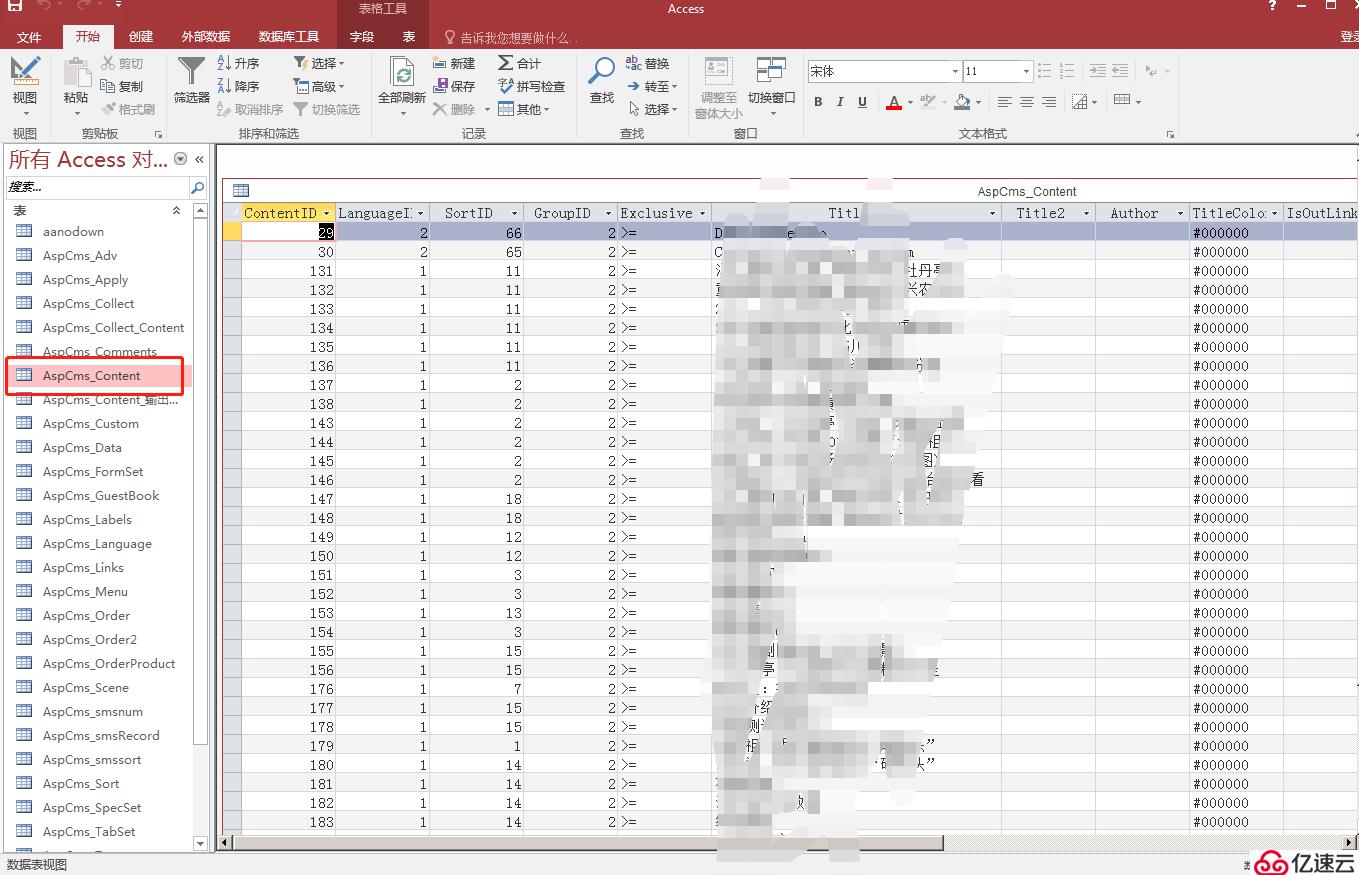Click the Switch Windows (切换窗口) icon
Viewport: 1359px width, 875px height.
pyautogui.click(x=771, y=71)
